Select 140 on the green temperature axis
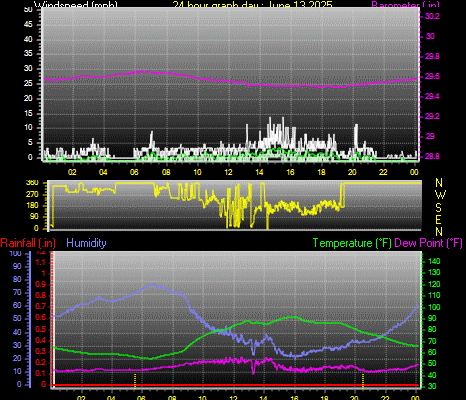The width and height of the screenshot is (466, 400). (434, 261)
